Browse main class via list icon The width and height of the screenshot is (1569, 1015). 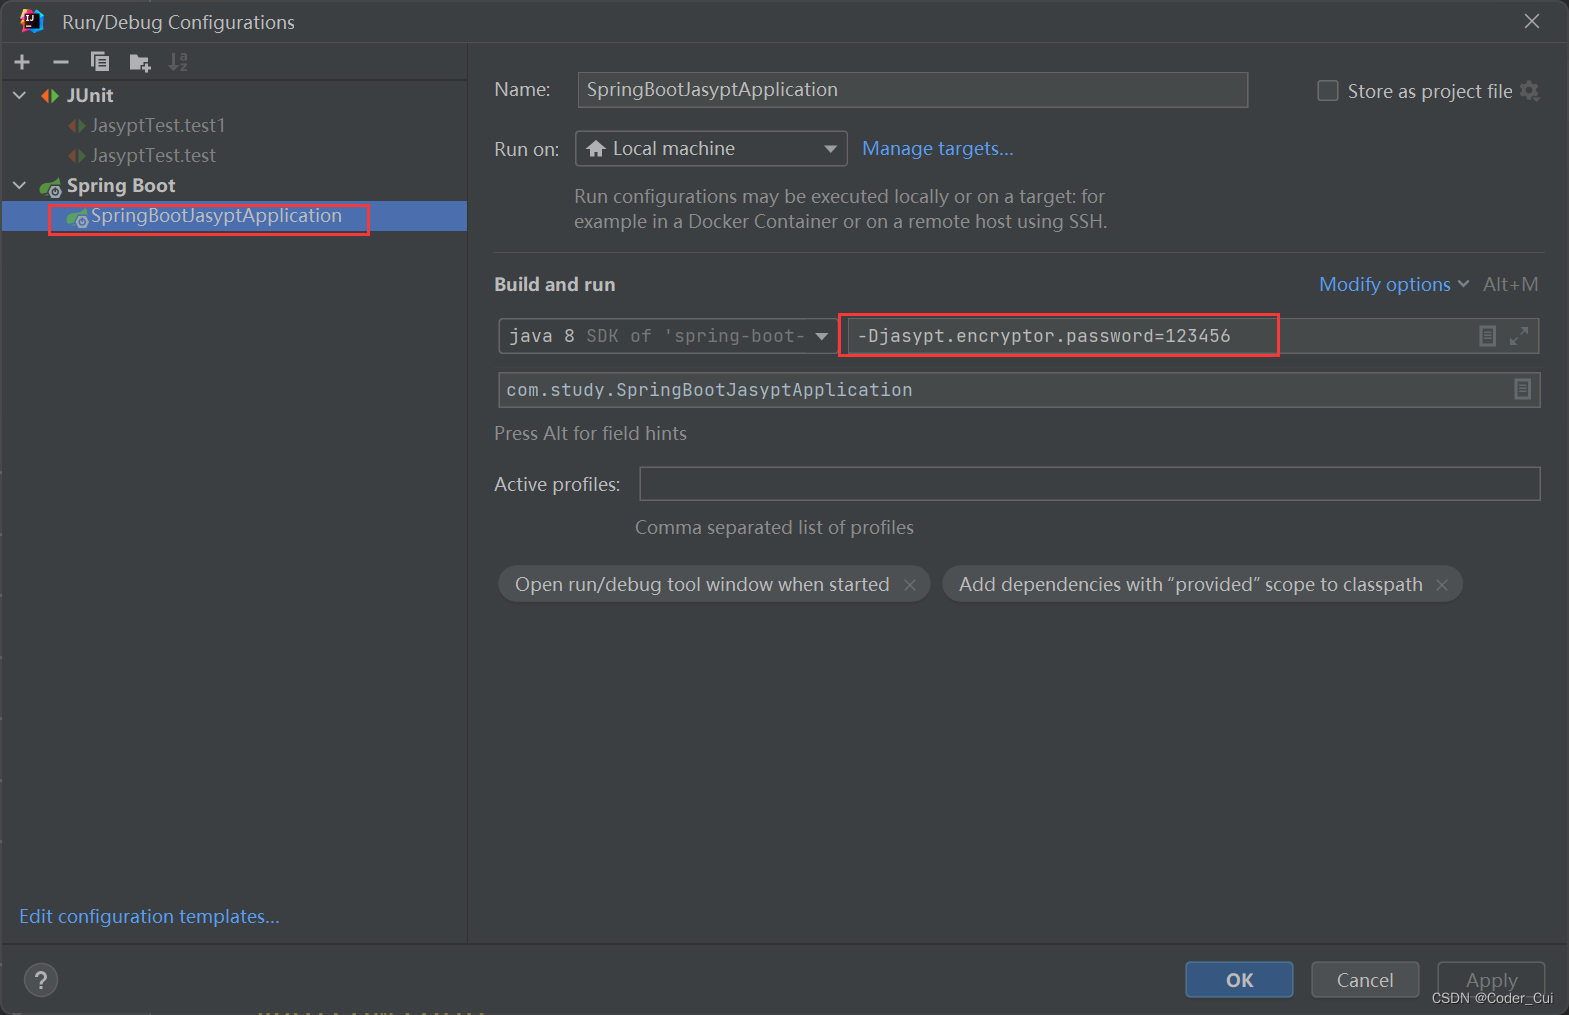tap(1523, 389)
